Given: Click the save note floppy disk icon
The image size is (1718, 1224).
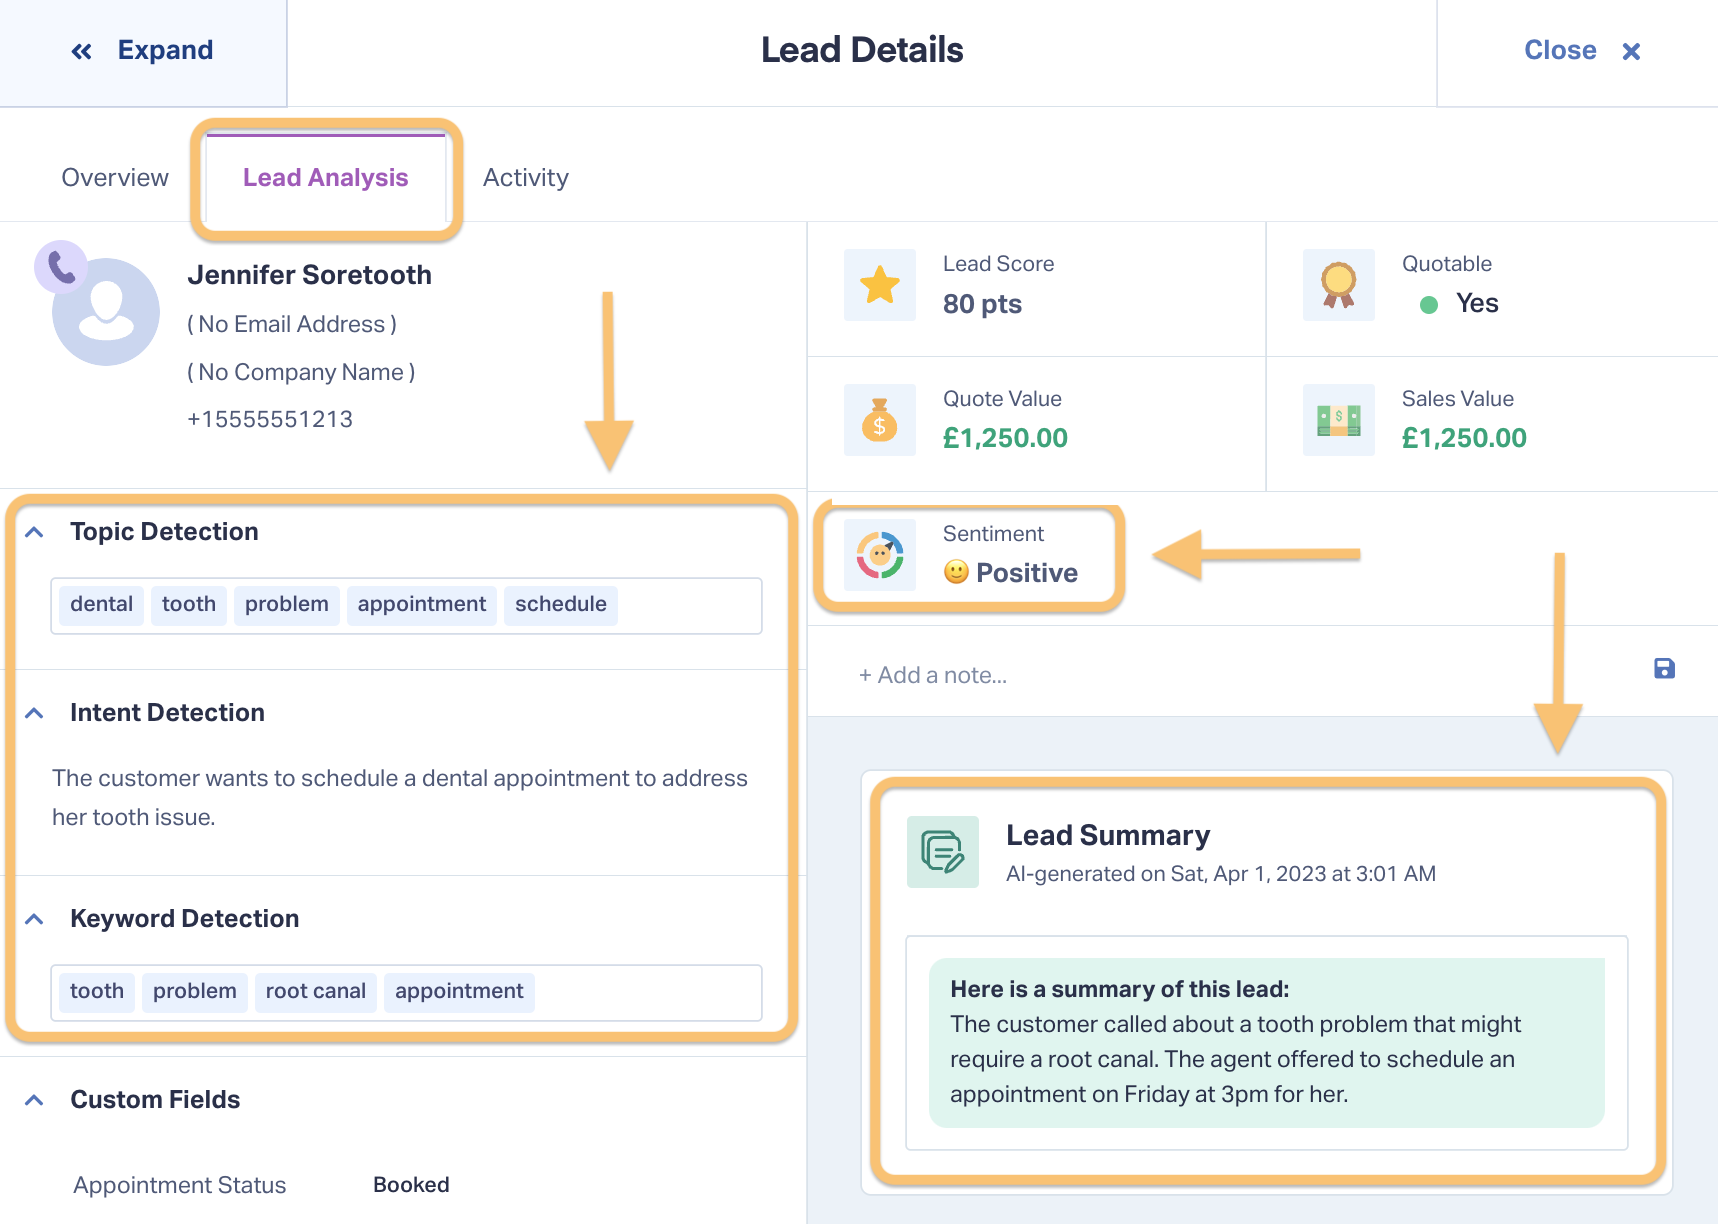Looking at the screenshot, I should tap(1664, 668).
